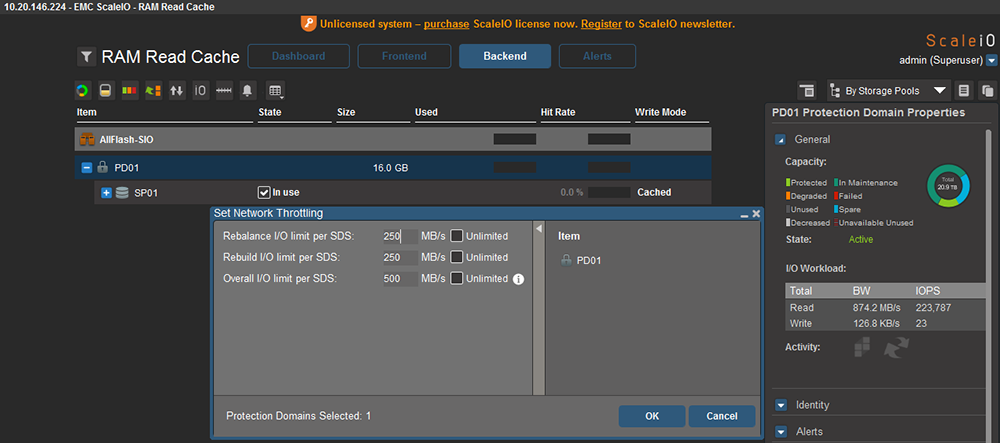
Task: Select the green-orange-red health bars view icon
Action: (x=129, y=91)
